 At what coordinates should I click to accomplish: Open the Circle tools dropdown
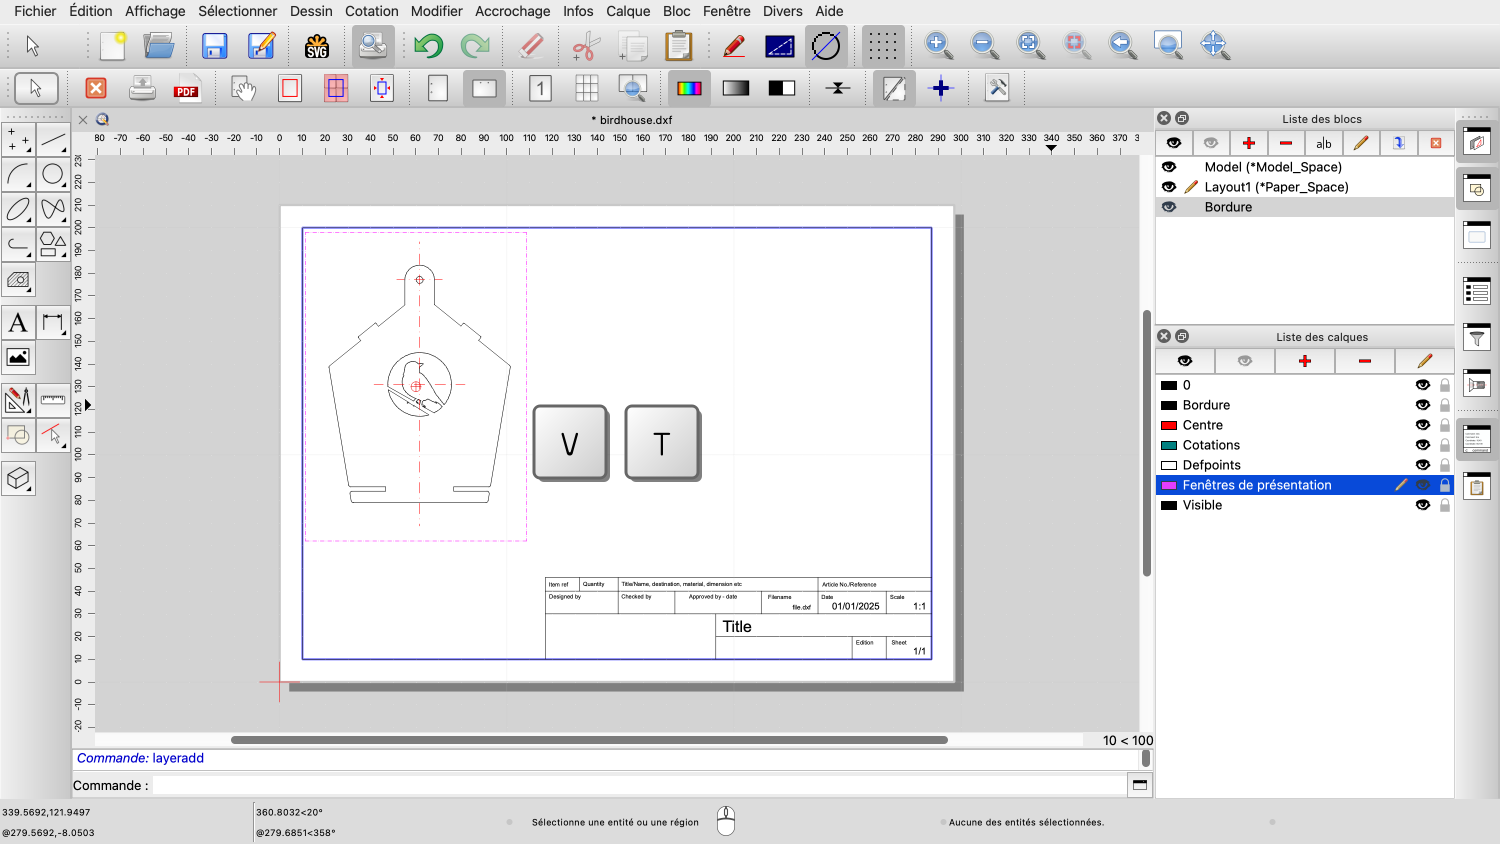[x=53, y=175]
